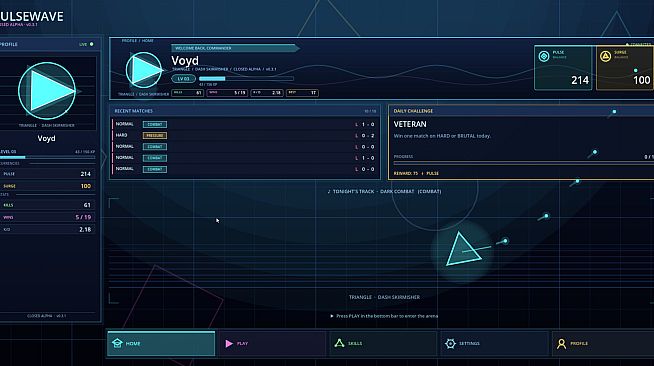
Task: Click the VETERAN challenge title
Action: (410, 124)
